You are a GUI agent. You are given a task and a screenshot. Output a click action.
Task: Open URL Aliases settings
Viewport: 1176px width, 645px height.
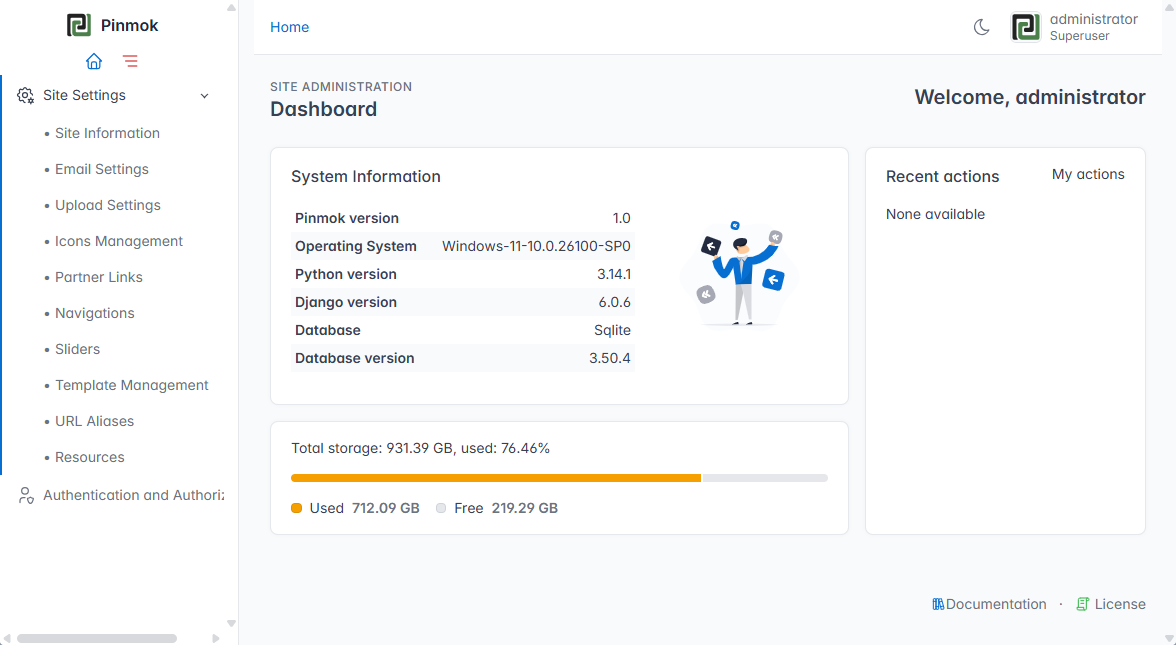(94, 422)
